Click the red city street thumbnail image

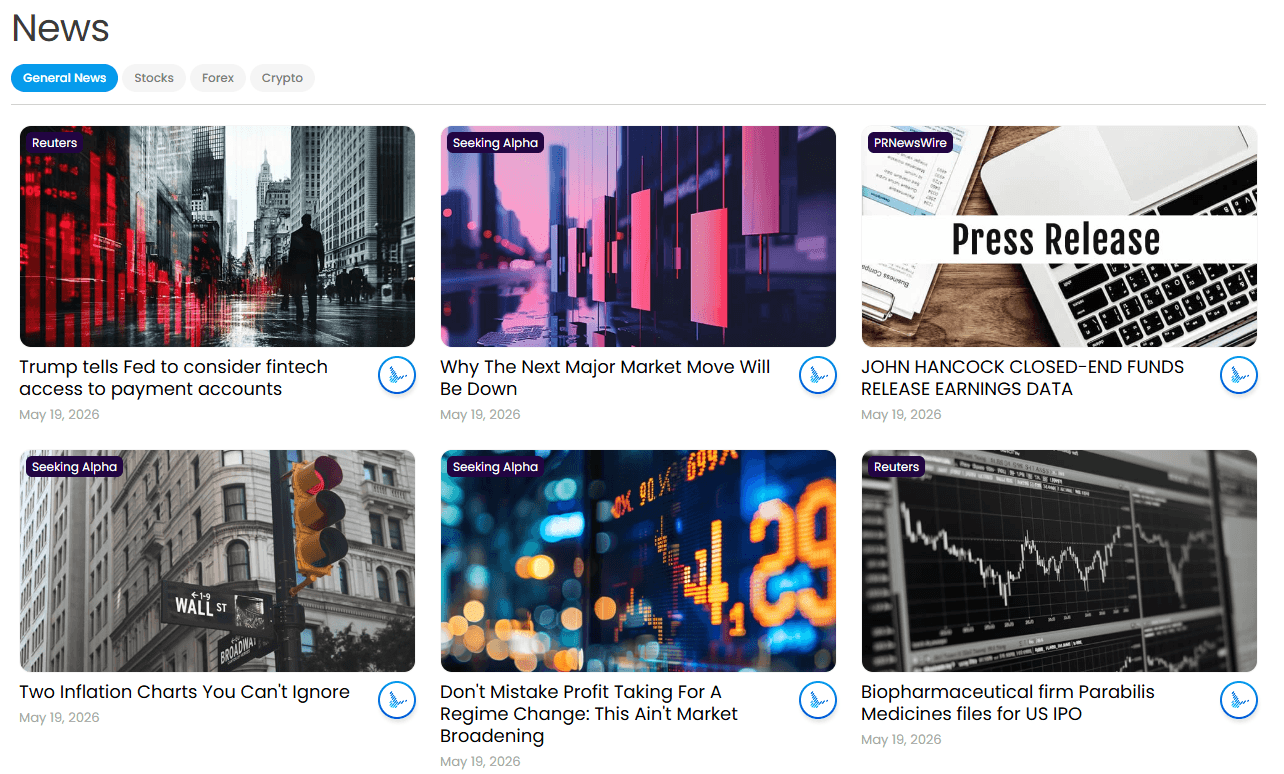pos(217,237)
